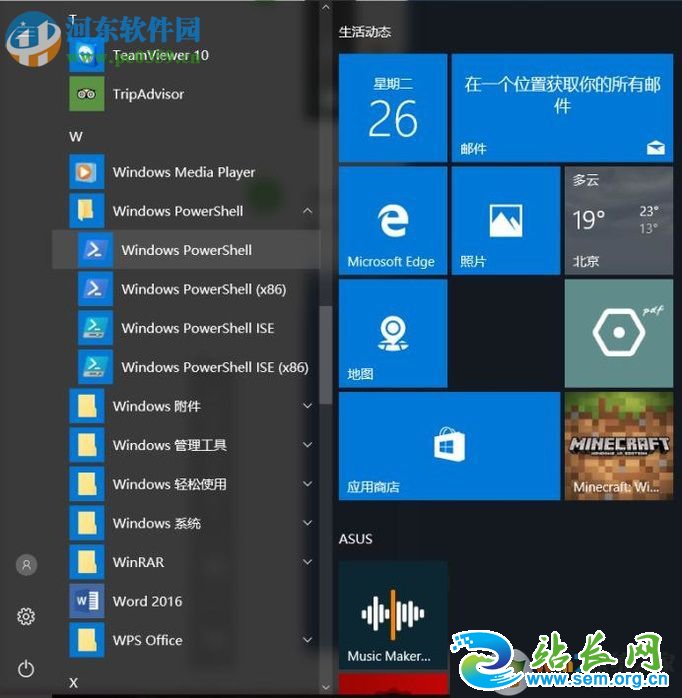Image resolution: width=682 pixels, height=698 pixels.
Task: Open the calendar tile showing 26
Action: coord(393,108)
